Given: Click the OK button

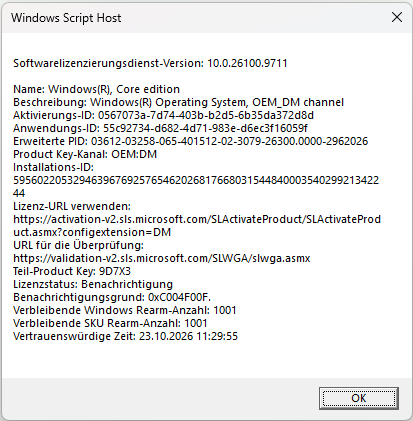Looking at the screenshot, I should click(359, 398).
